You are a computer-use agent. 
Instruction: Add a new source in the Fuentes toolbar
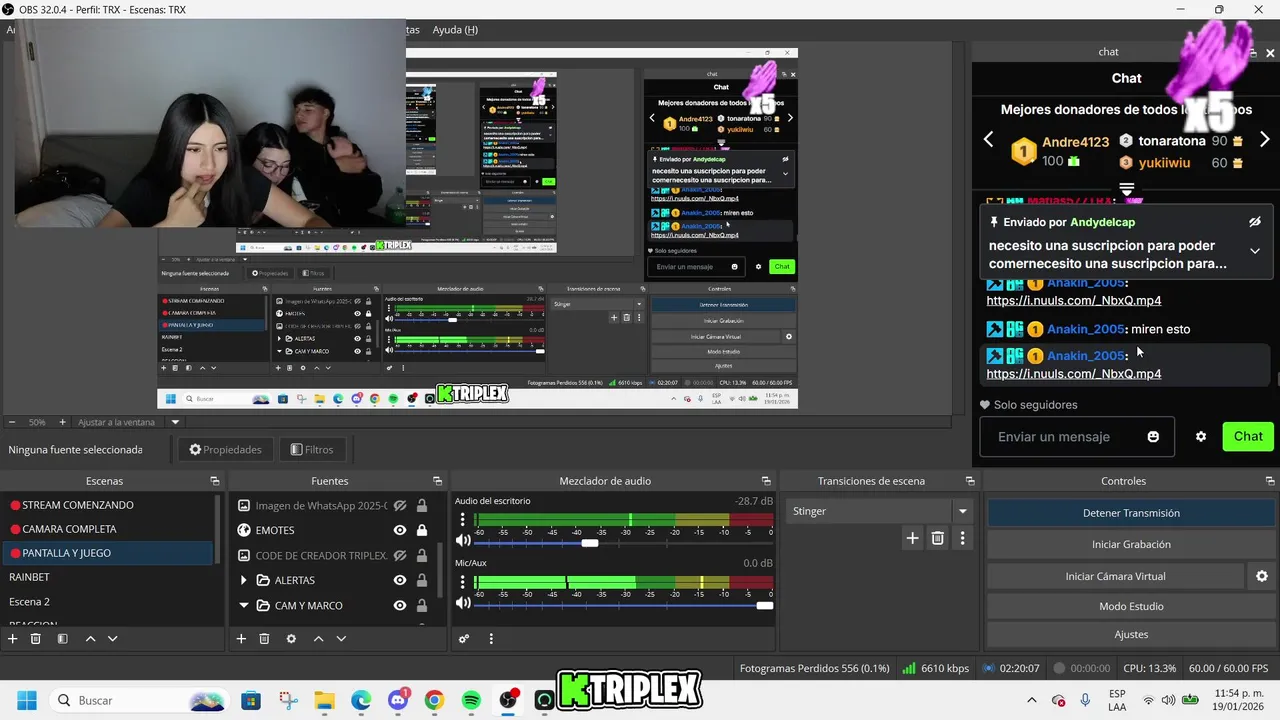coord(241,638)
